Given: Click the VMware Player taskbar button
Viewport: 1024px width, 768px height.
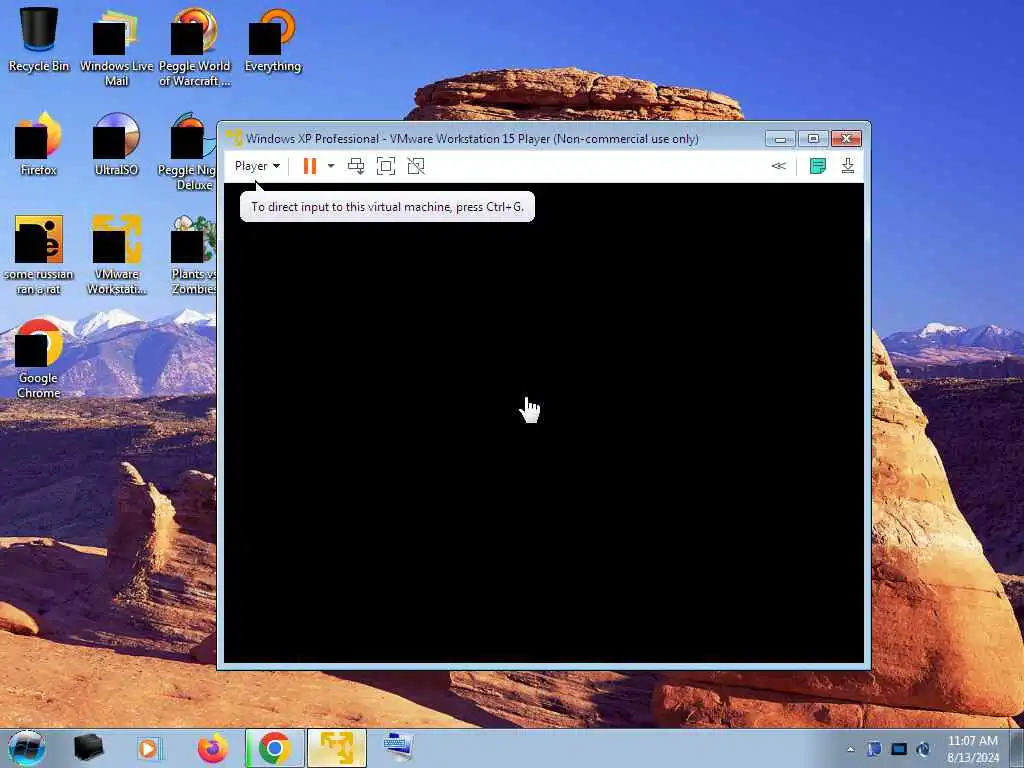Looking at the screenshot, I should 337,748.
